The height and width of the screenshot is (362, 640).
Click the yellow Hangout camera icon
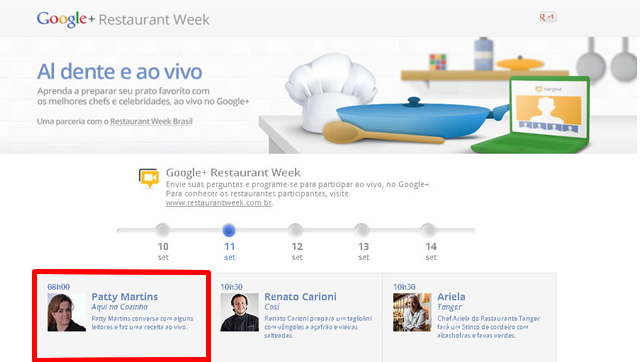click(x=149, y=178)
